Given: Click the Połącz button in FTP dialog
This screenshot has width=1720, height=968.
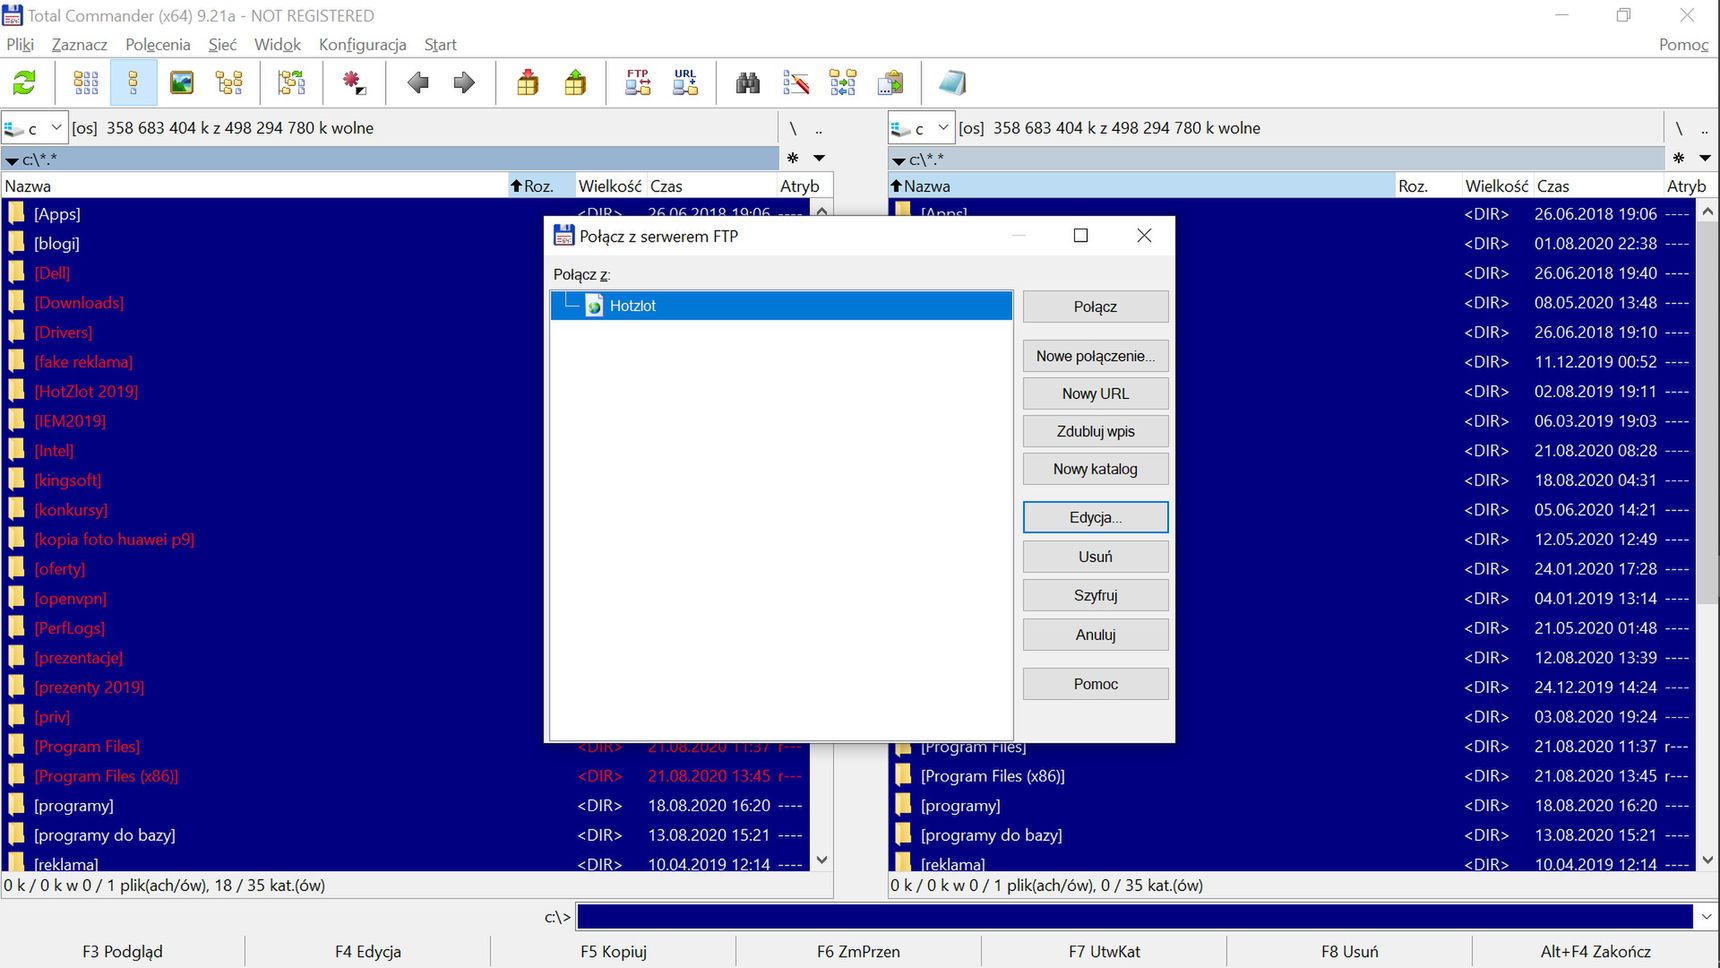Looking at the screenshot, I should point(1095,307).
